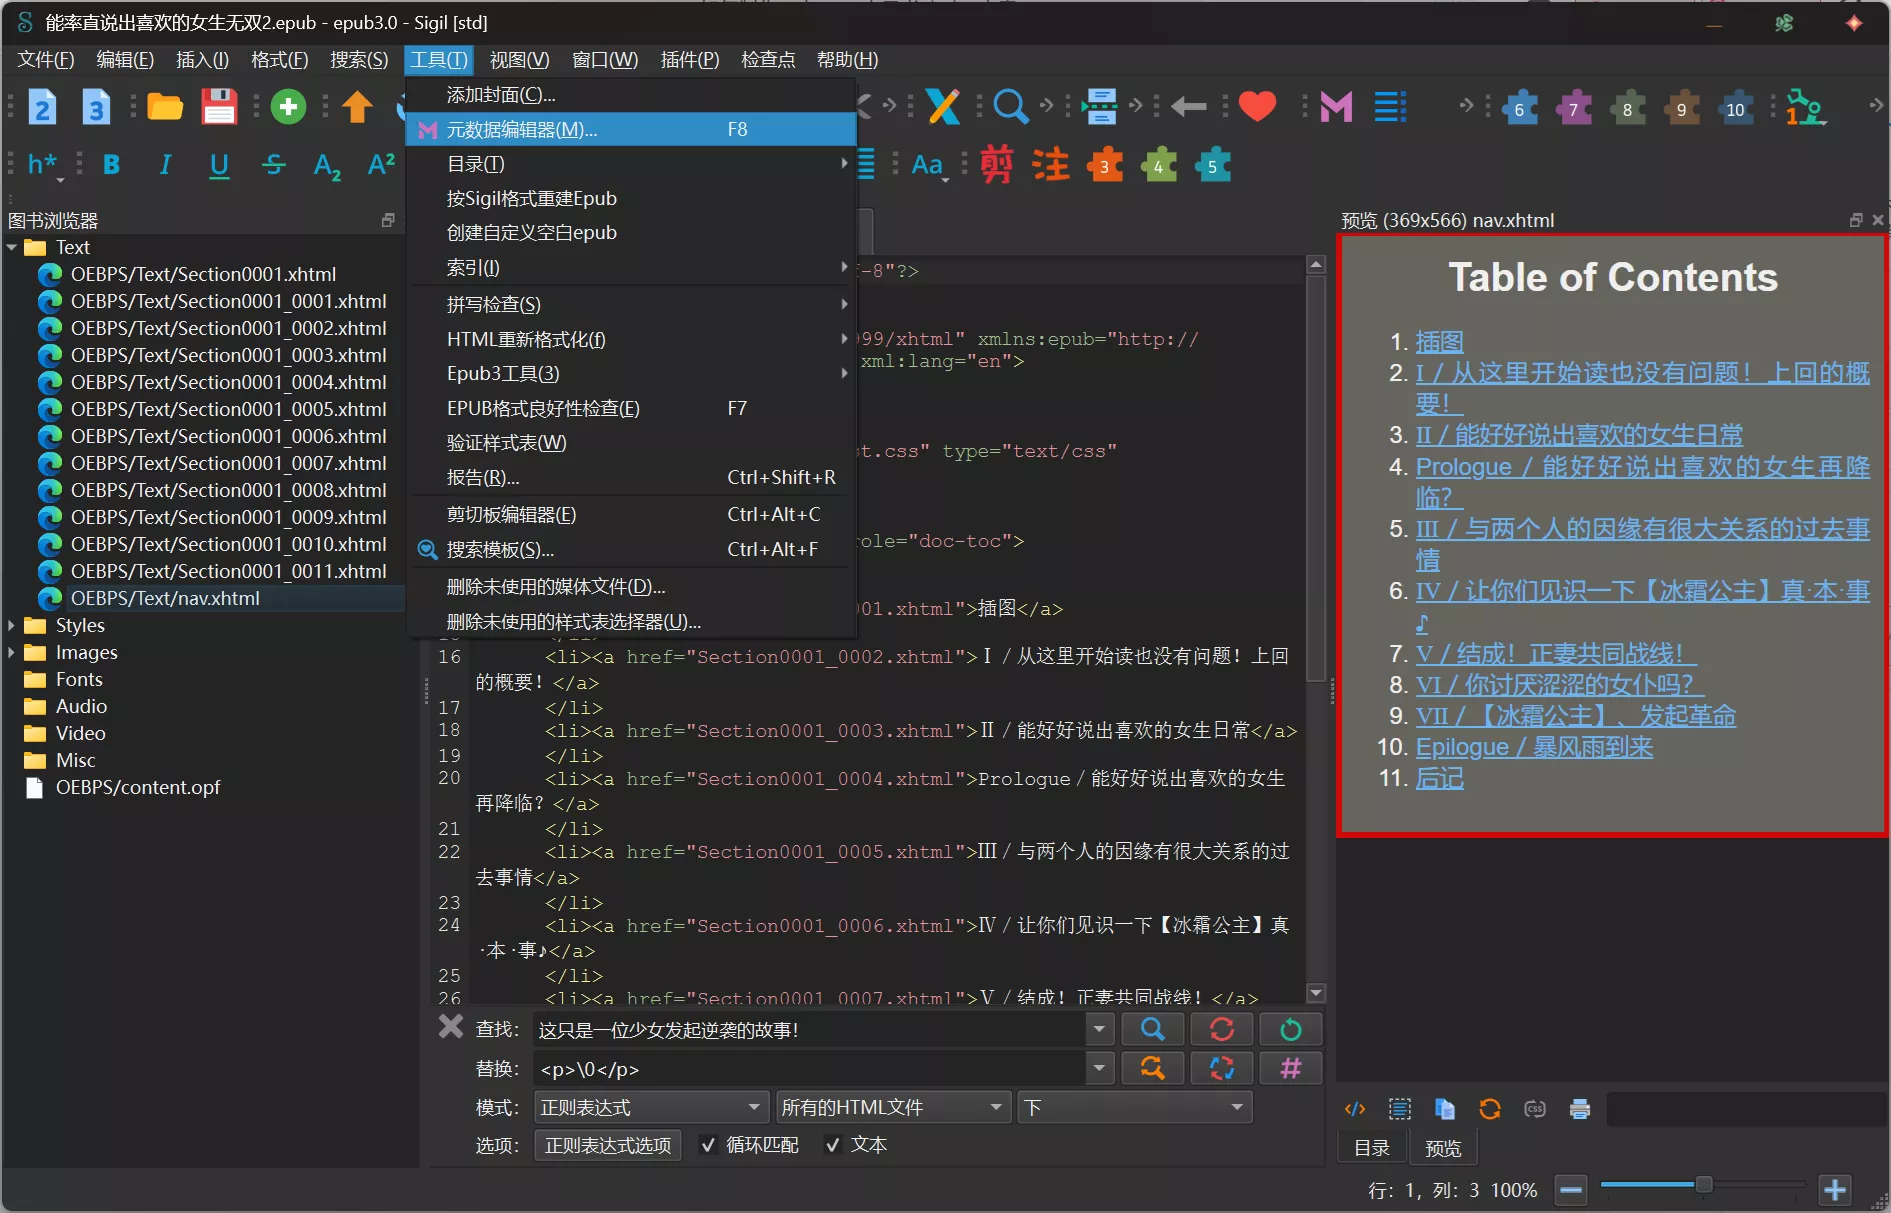This screenshot has width=1891, height=1213.
Task: Select 元数据编辑器 from the Tools menu
Action: 521,130
